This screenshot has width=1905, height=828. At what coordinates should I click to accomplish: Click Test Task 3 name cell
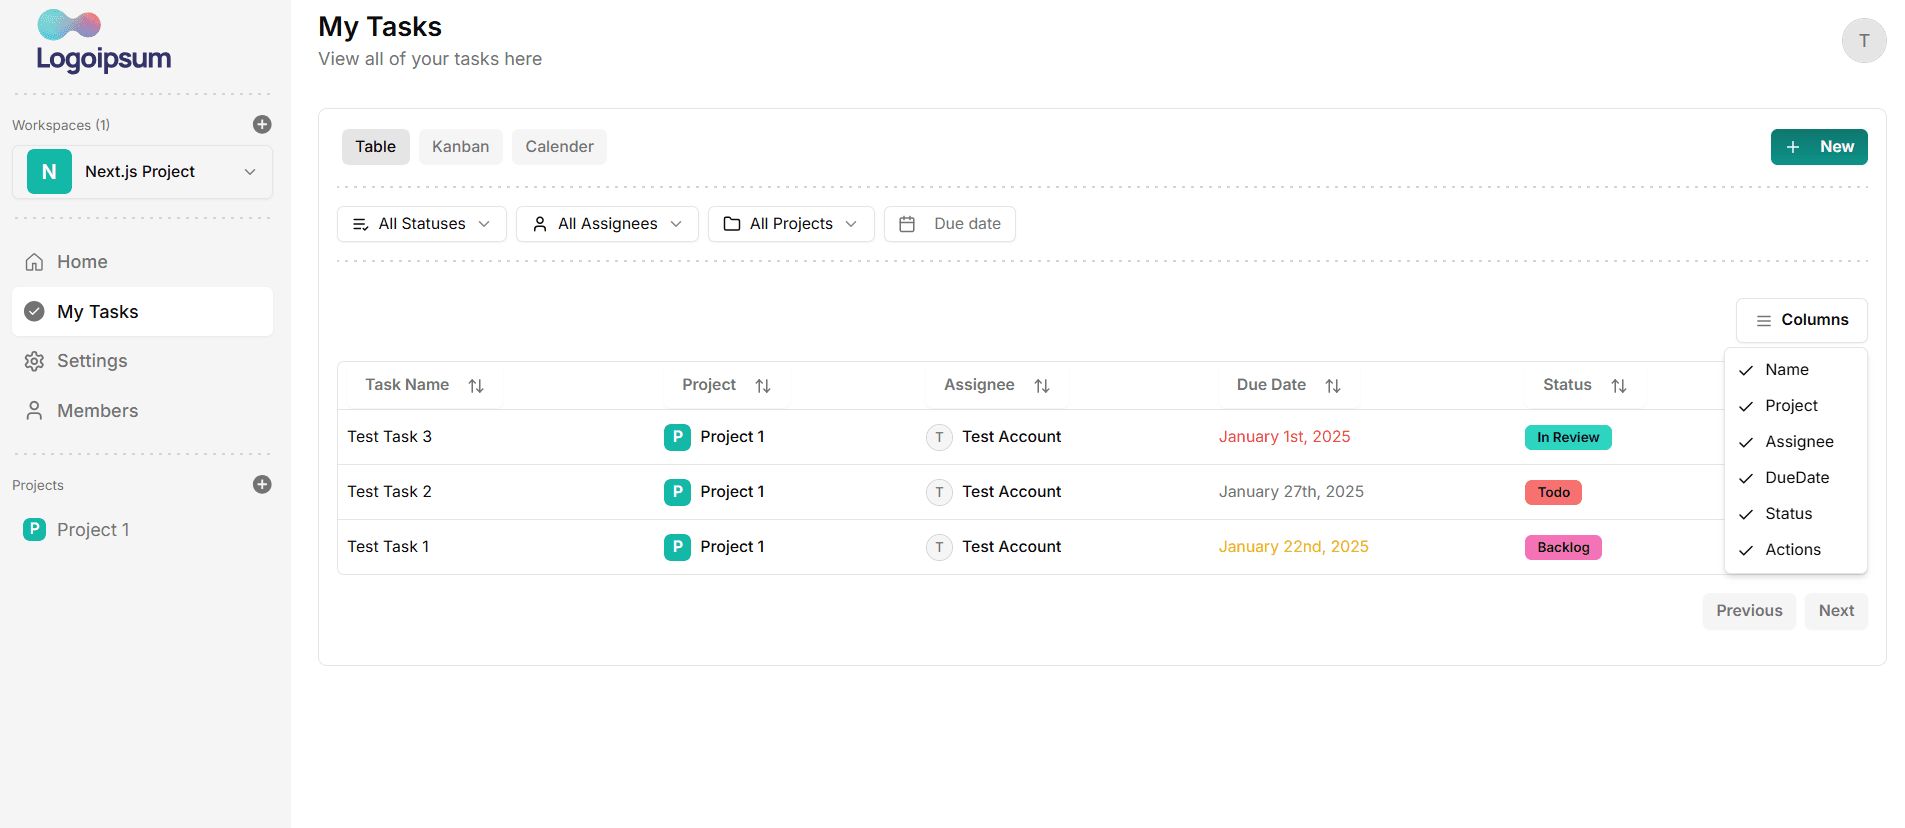coord(390,437)
